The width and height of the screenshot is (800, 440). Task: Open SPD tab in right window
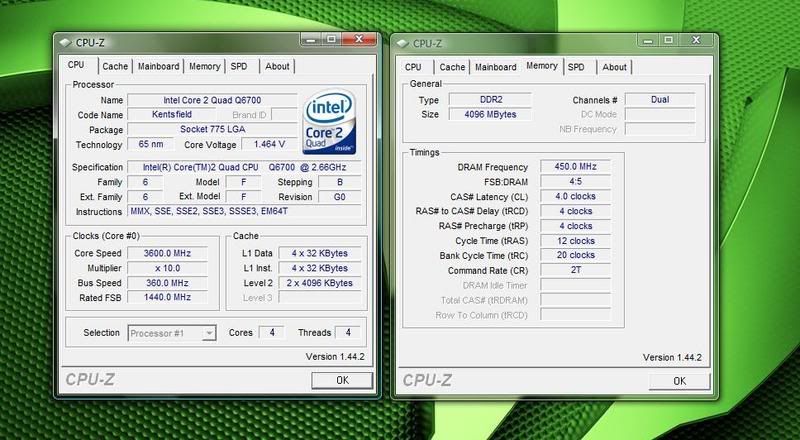coord(576,67)
